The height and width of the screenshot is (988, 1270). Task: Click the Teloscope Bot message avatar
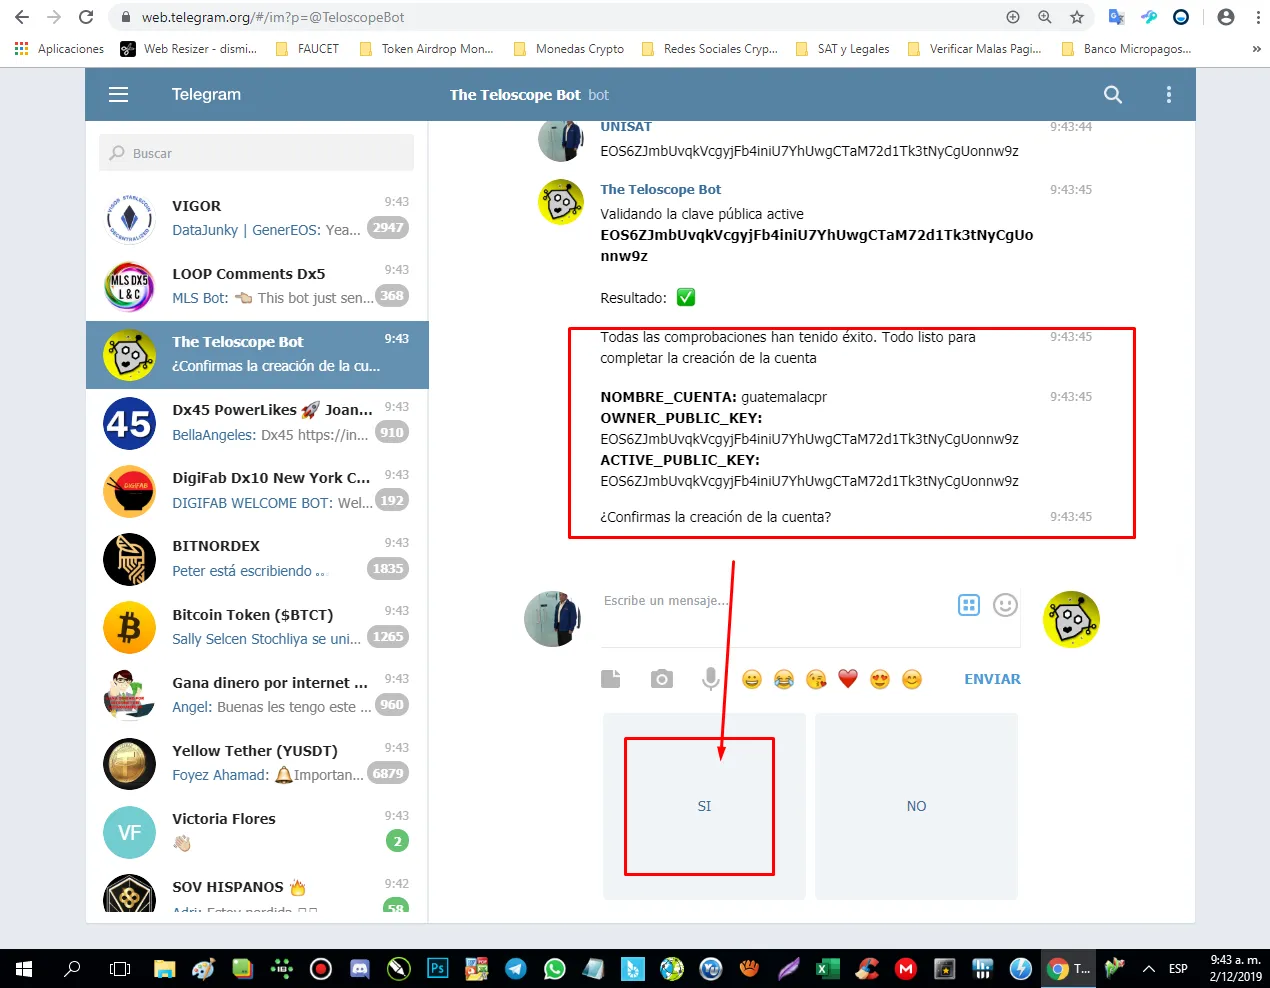pyautogui.click(x=561, y=203)
